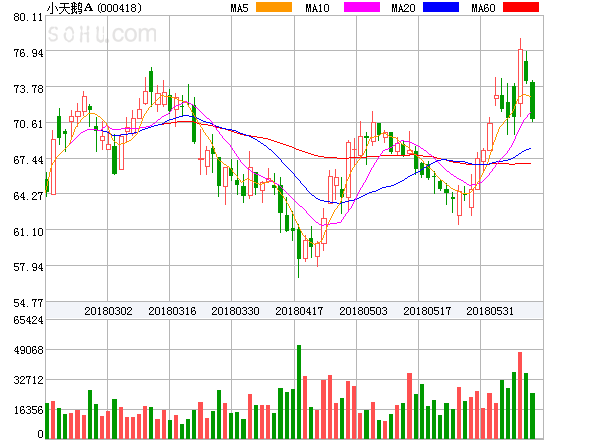Click the 80.11 price axis label
Viewport: 600px width, 440px height.
28,17
